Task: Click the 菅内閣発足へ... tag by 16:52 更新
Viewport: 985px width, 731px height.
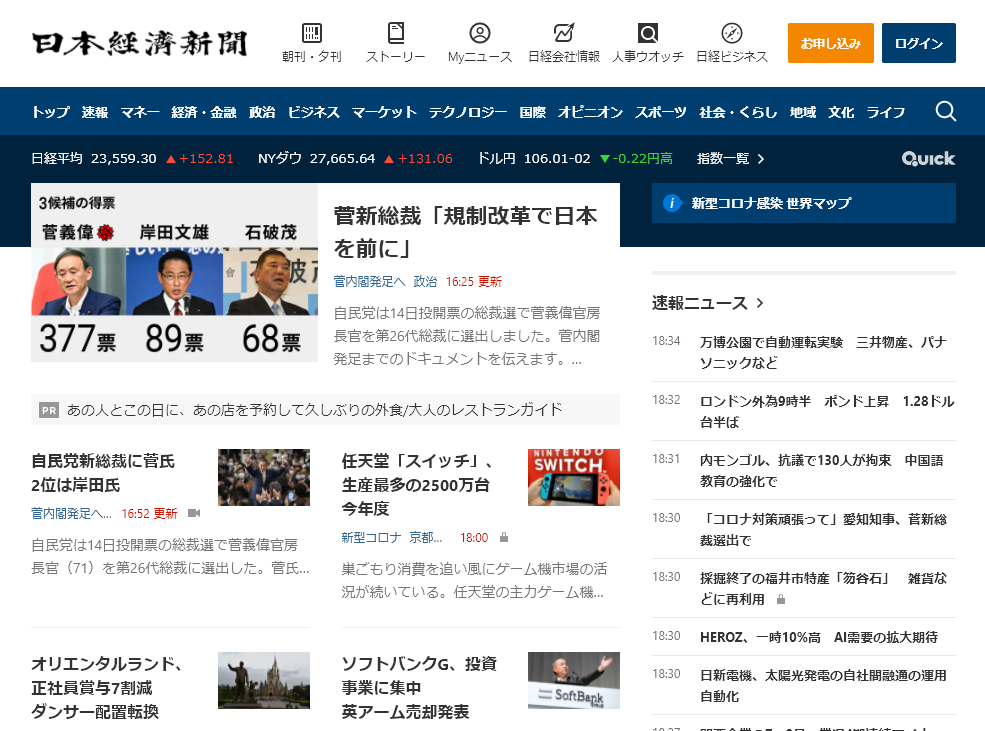Action: tap(72, 514)
